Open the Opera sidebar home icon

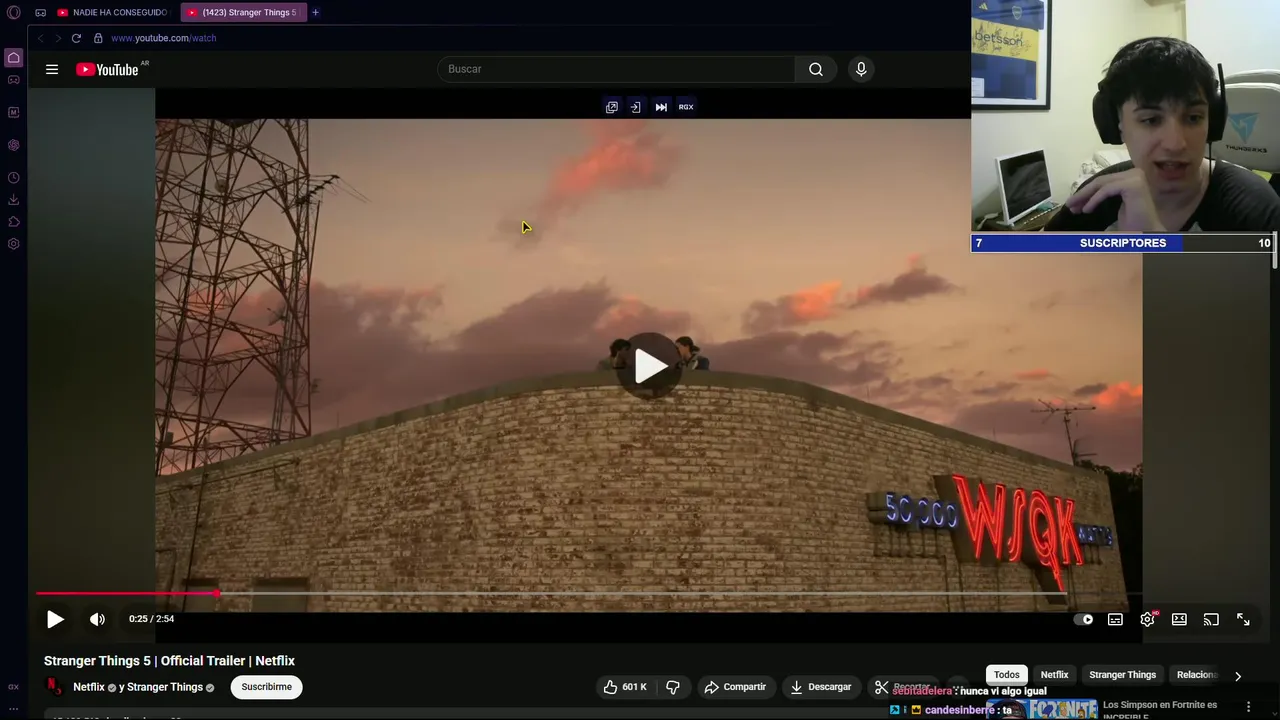[13, 58]
